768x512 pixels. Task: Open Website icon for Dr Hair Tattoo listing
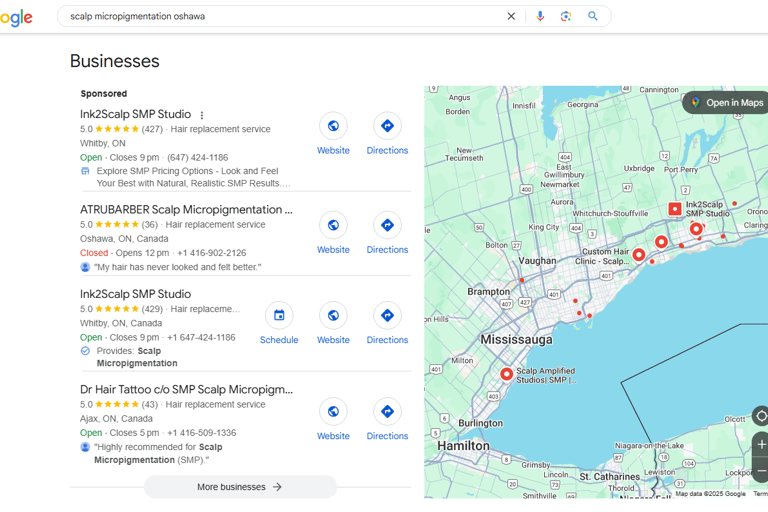(333, 411)
